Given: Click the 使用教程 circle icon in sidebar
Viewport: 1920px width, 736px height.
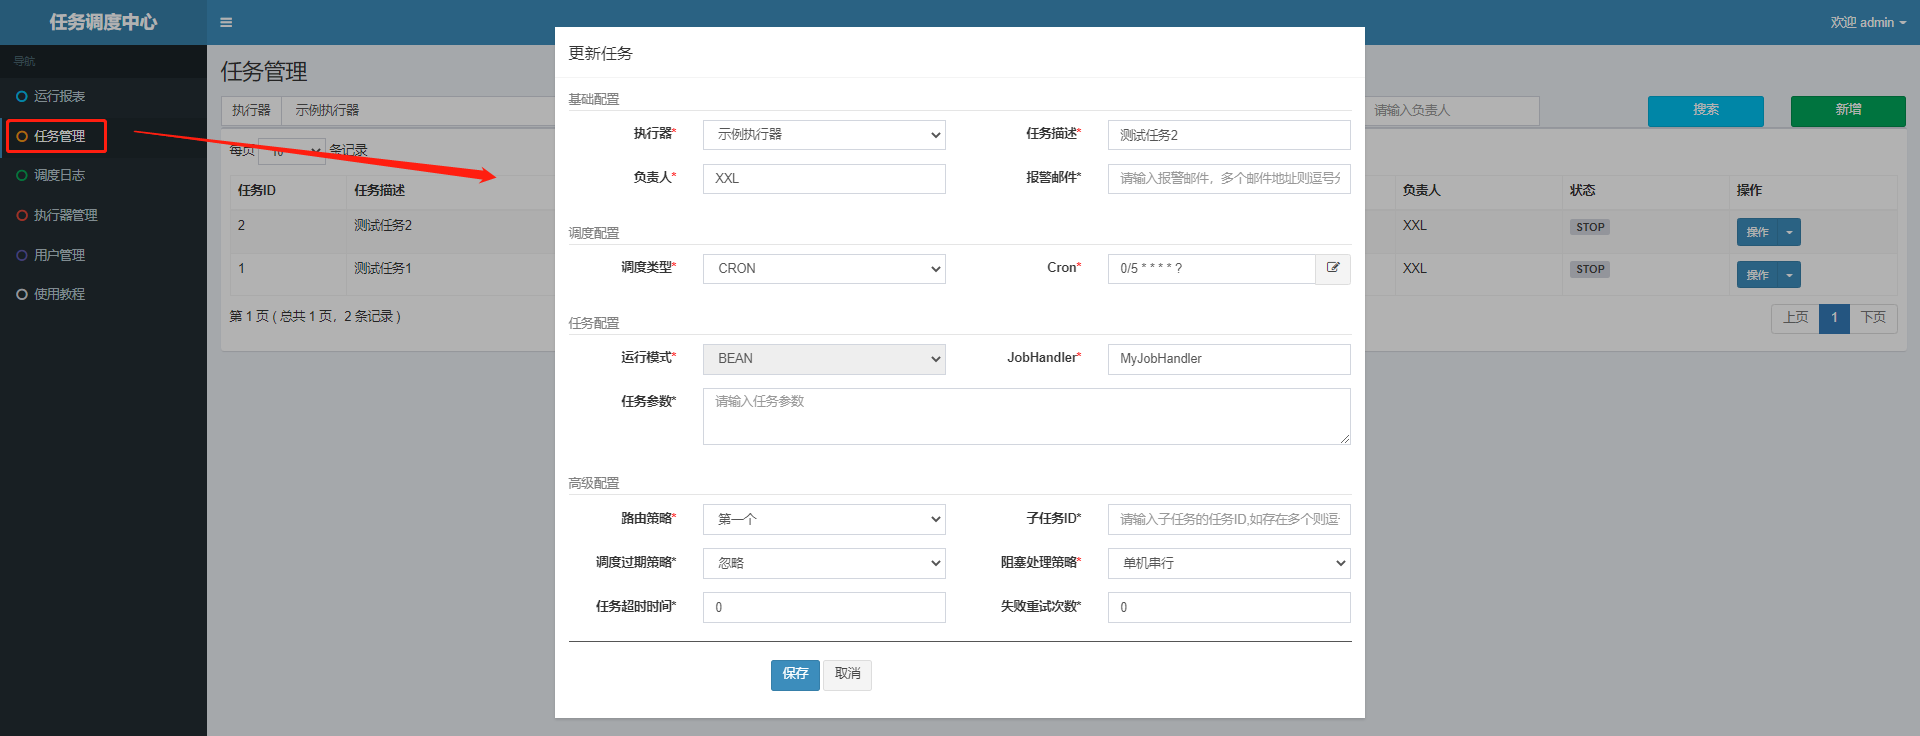Looking at the screenshot, I should pos(22,294).
